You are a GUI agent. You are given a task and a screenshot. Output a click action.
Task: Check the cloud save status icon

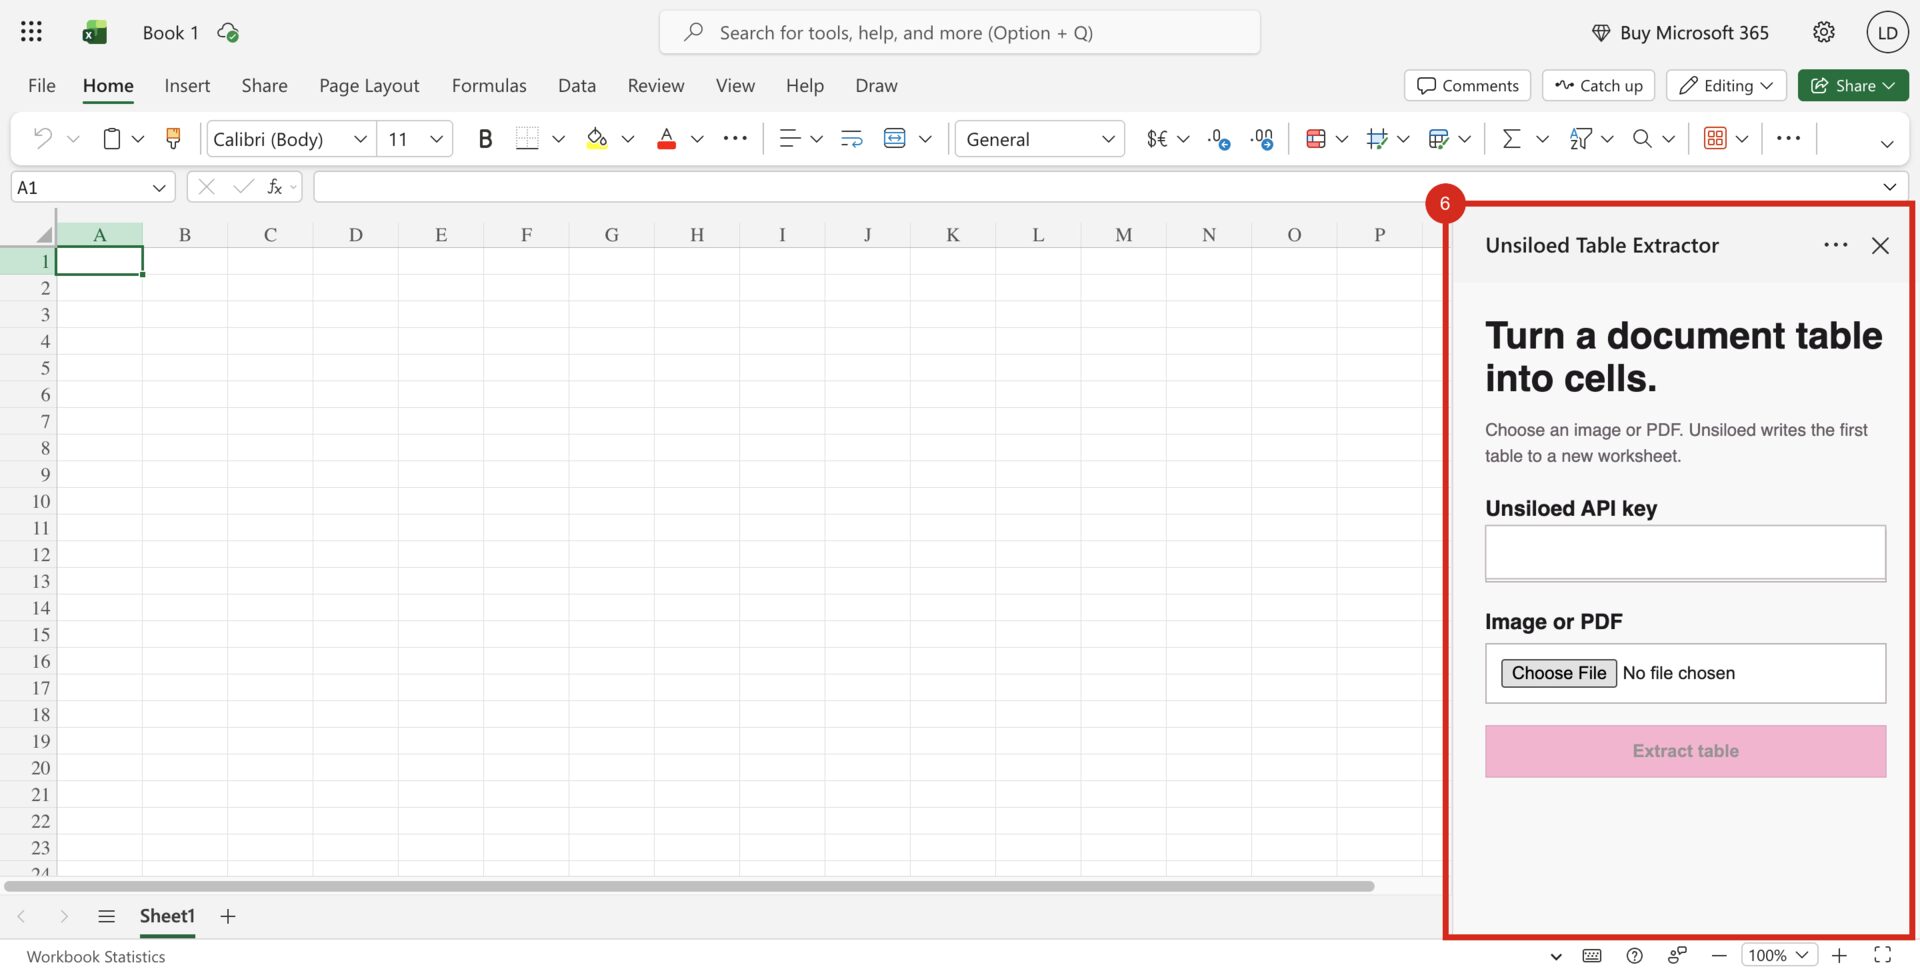tap(228, 33)
